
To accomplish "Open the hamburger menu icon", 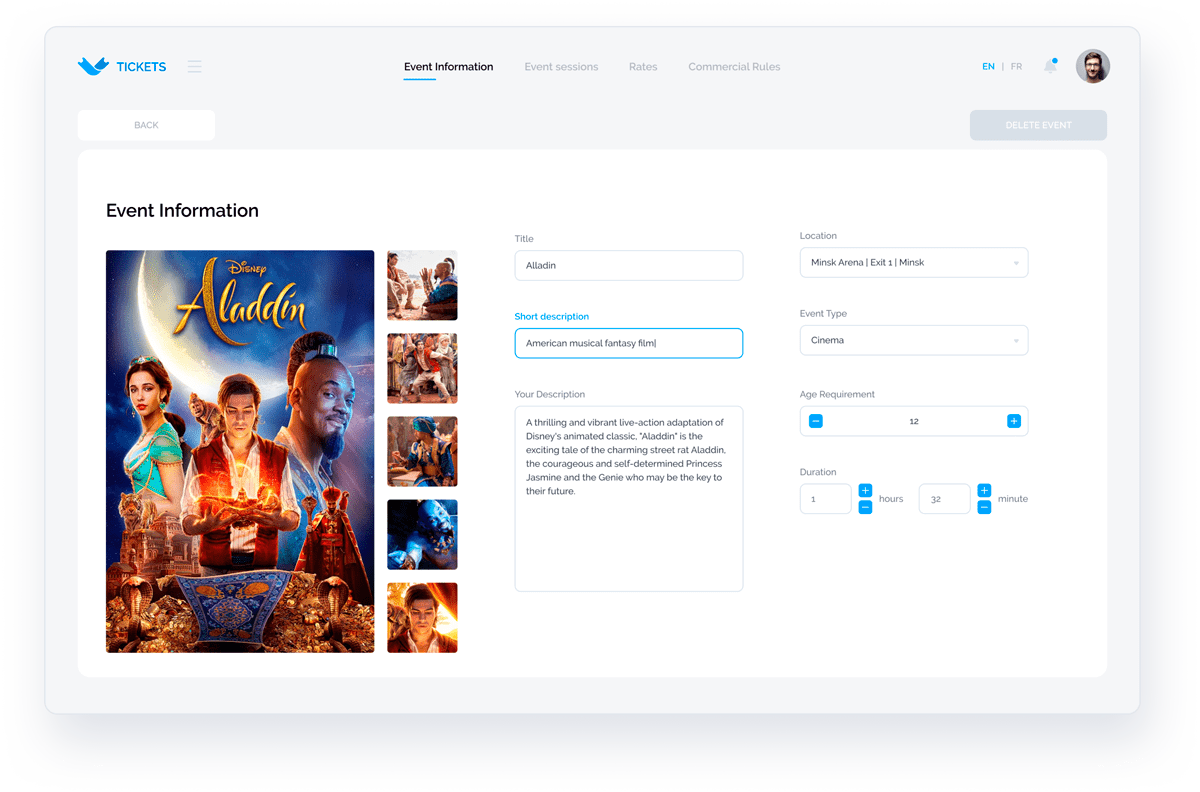I will [194, 66].
